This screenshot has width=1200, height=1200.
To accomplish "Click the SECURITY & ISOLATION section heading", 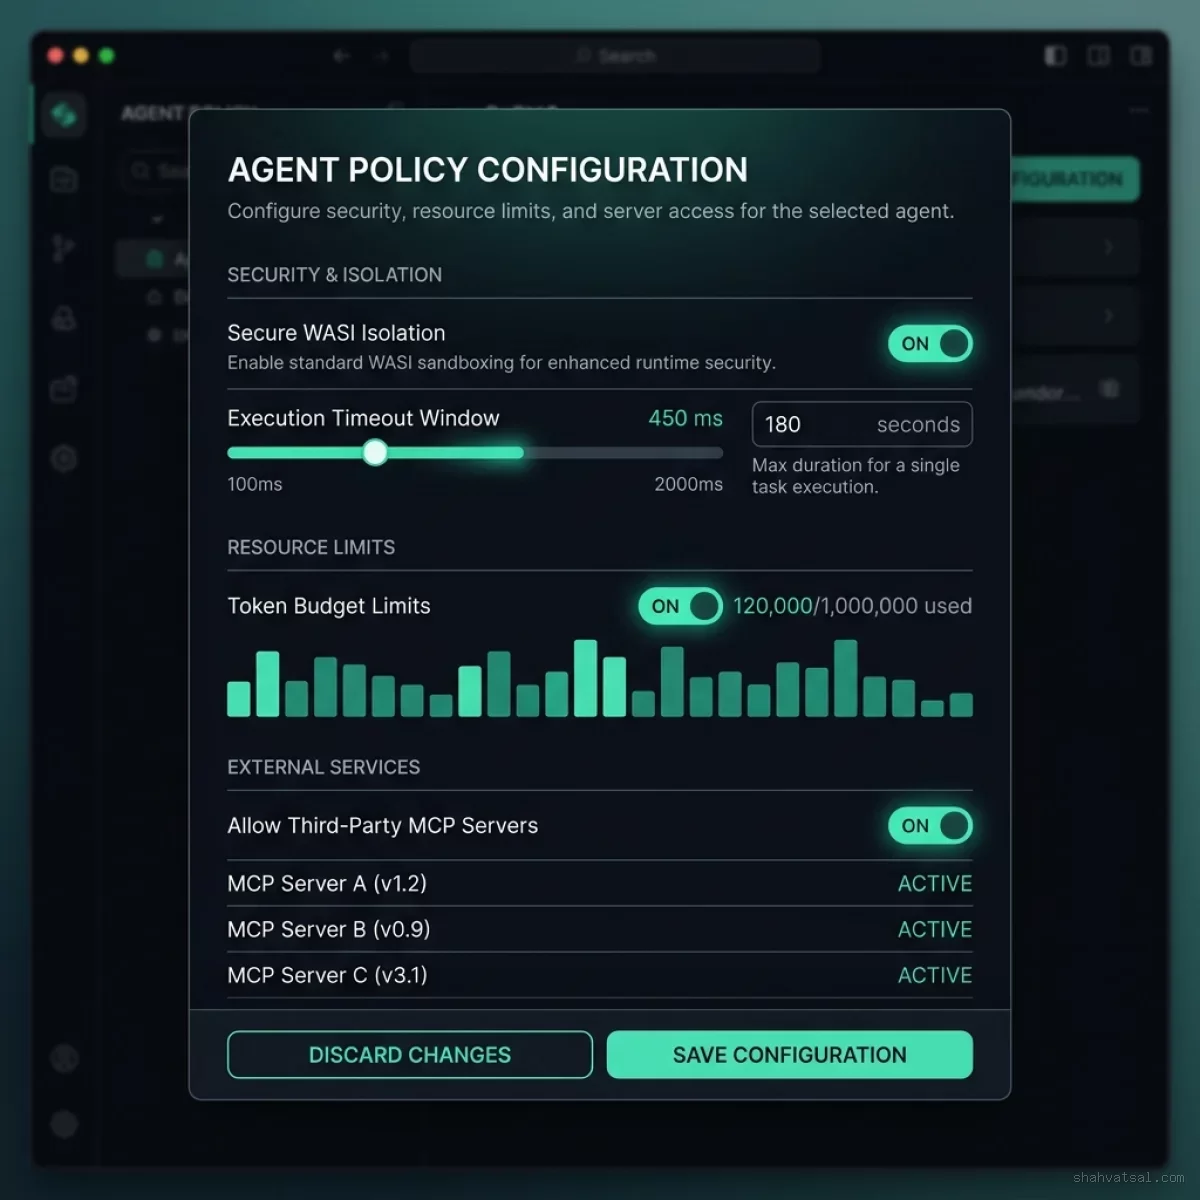I will (x=334, y=275).
